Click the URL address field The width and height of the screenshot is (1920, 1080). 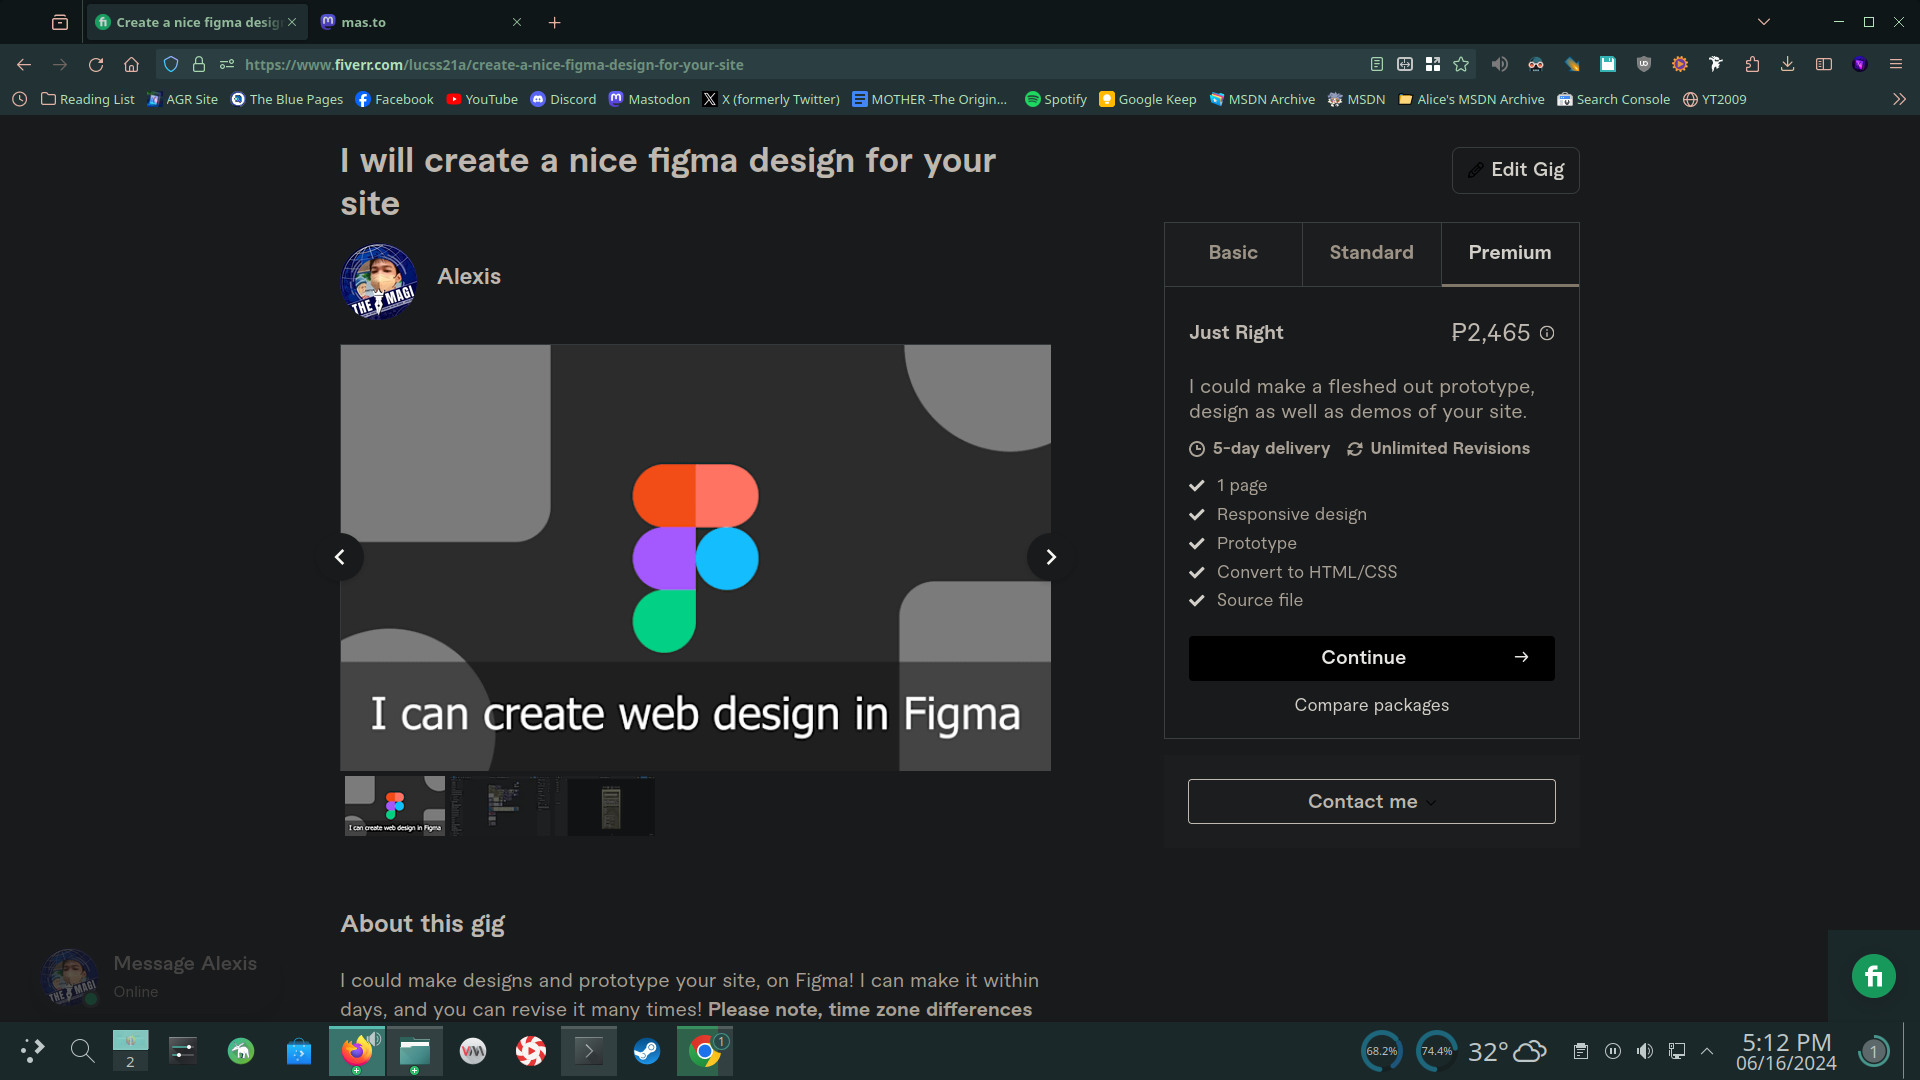click(800, 64)
